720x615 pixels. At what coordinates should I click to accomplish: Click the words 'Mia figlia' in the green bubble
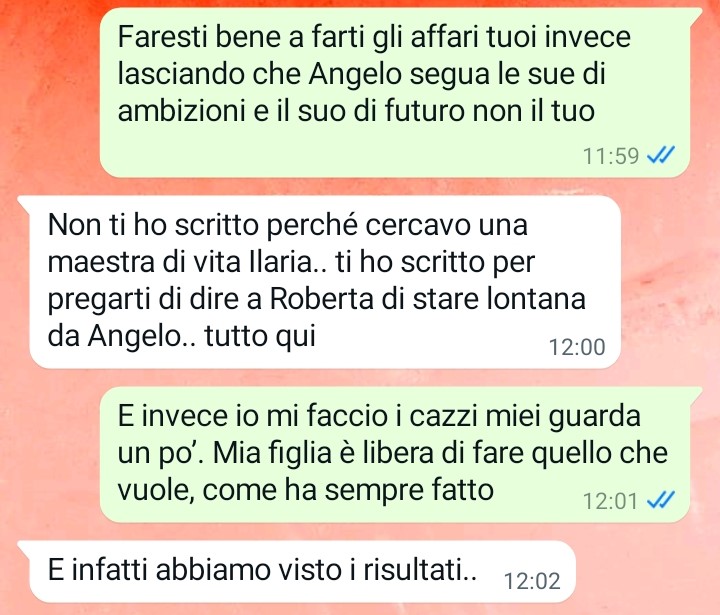click(272, 453)
